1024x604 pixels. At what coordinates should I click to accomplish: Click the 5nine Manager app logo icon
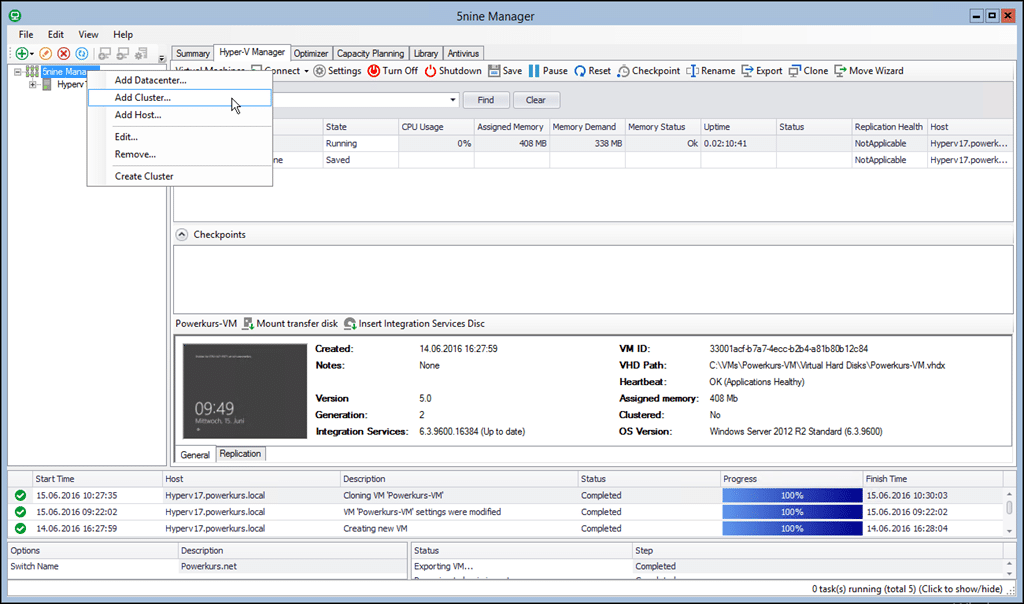point(14,16)
